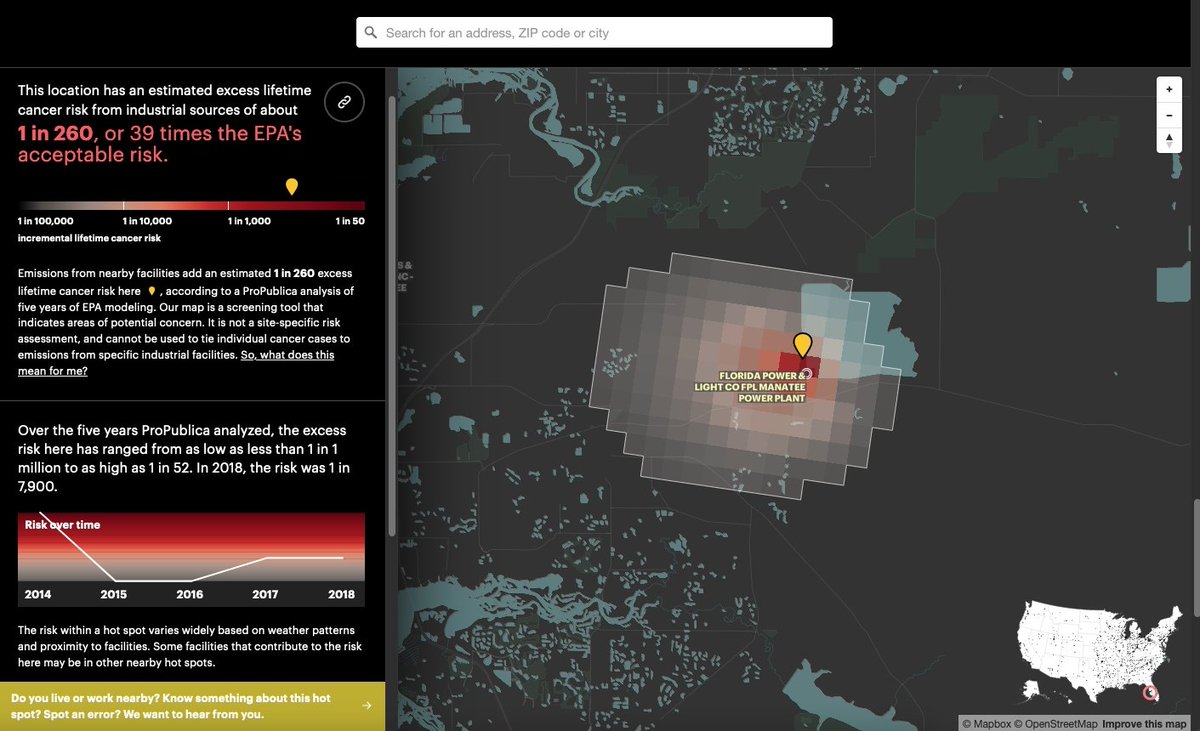Viewport: 1200px width, 731px height.
Task: Click the 2016 label on the chart
Action: [190, 594]
